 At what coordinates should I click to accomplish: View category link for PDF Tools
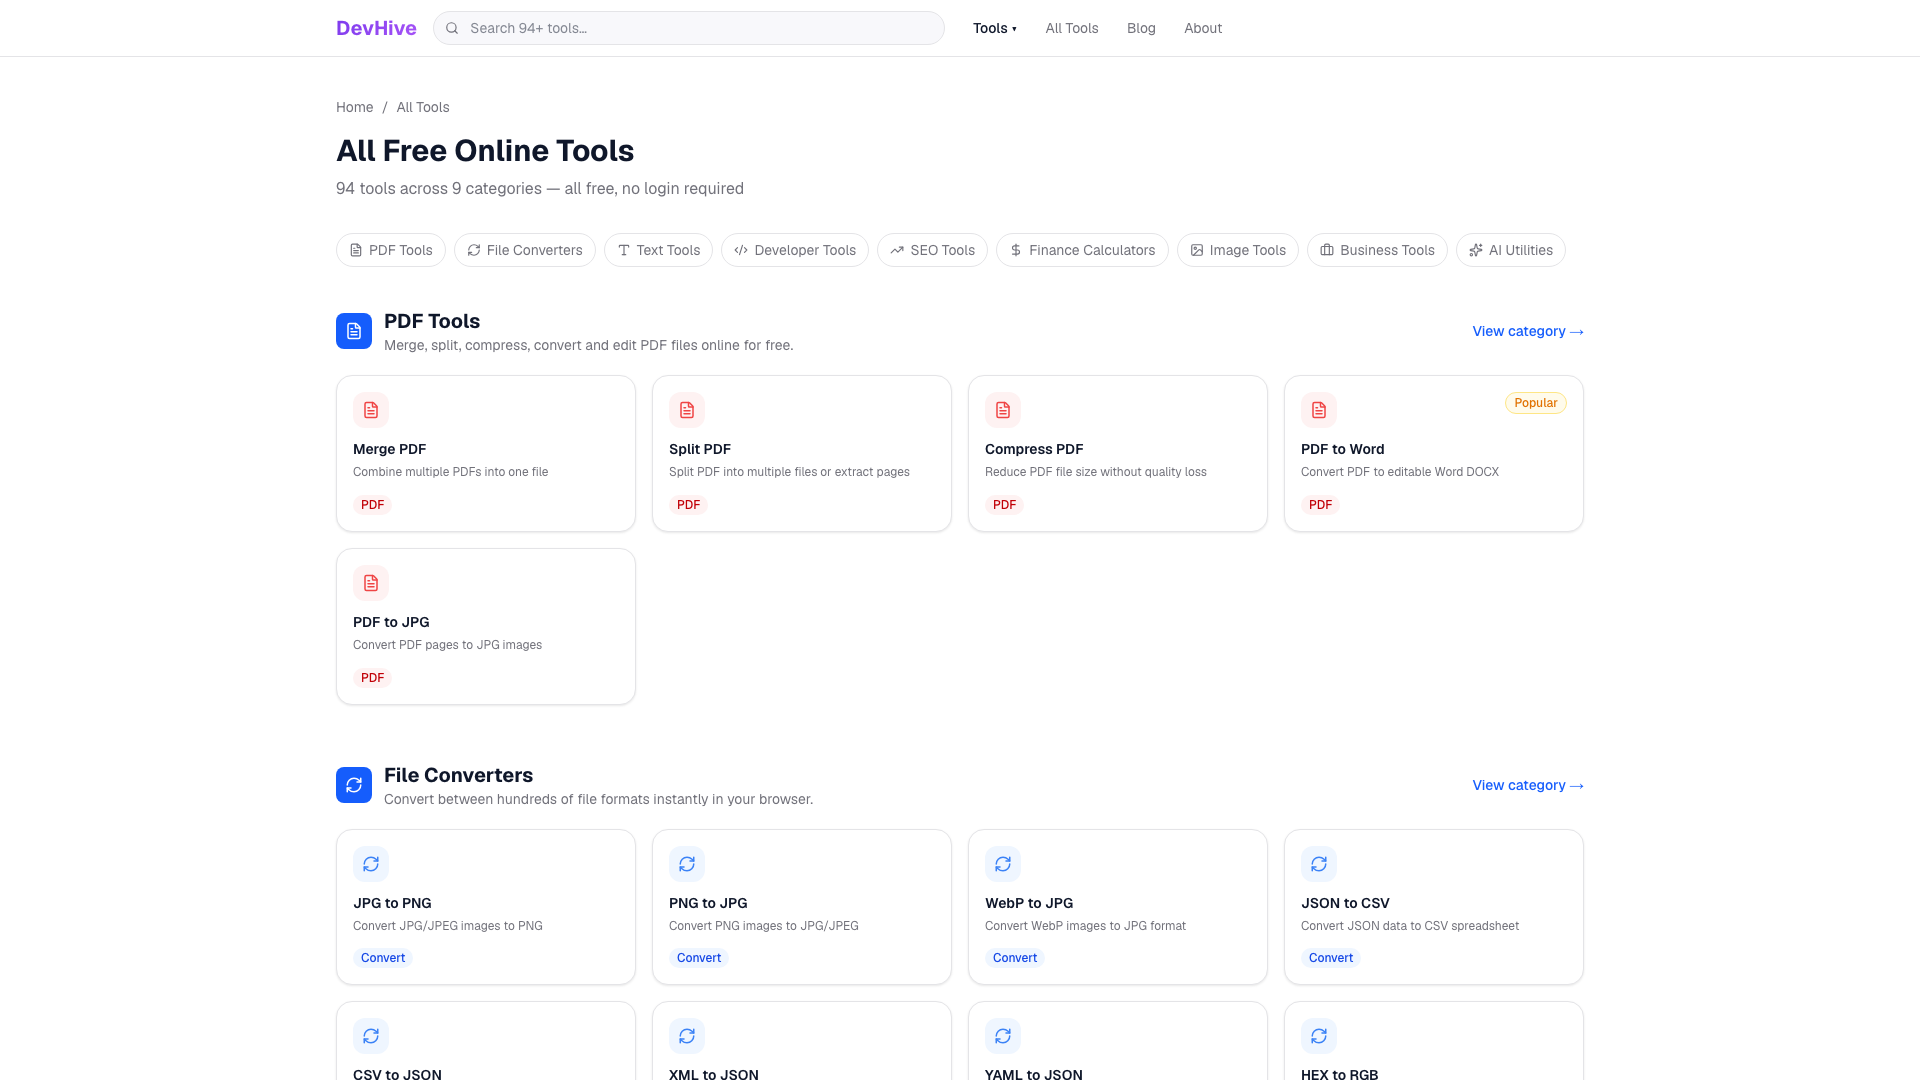pyautogui.click(x=1528, y=331)
